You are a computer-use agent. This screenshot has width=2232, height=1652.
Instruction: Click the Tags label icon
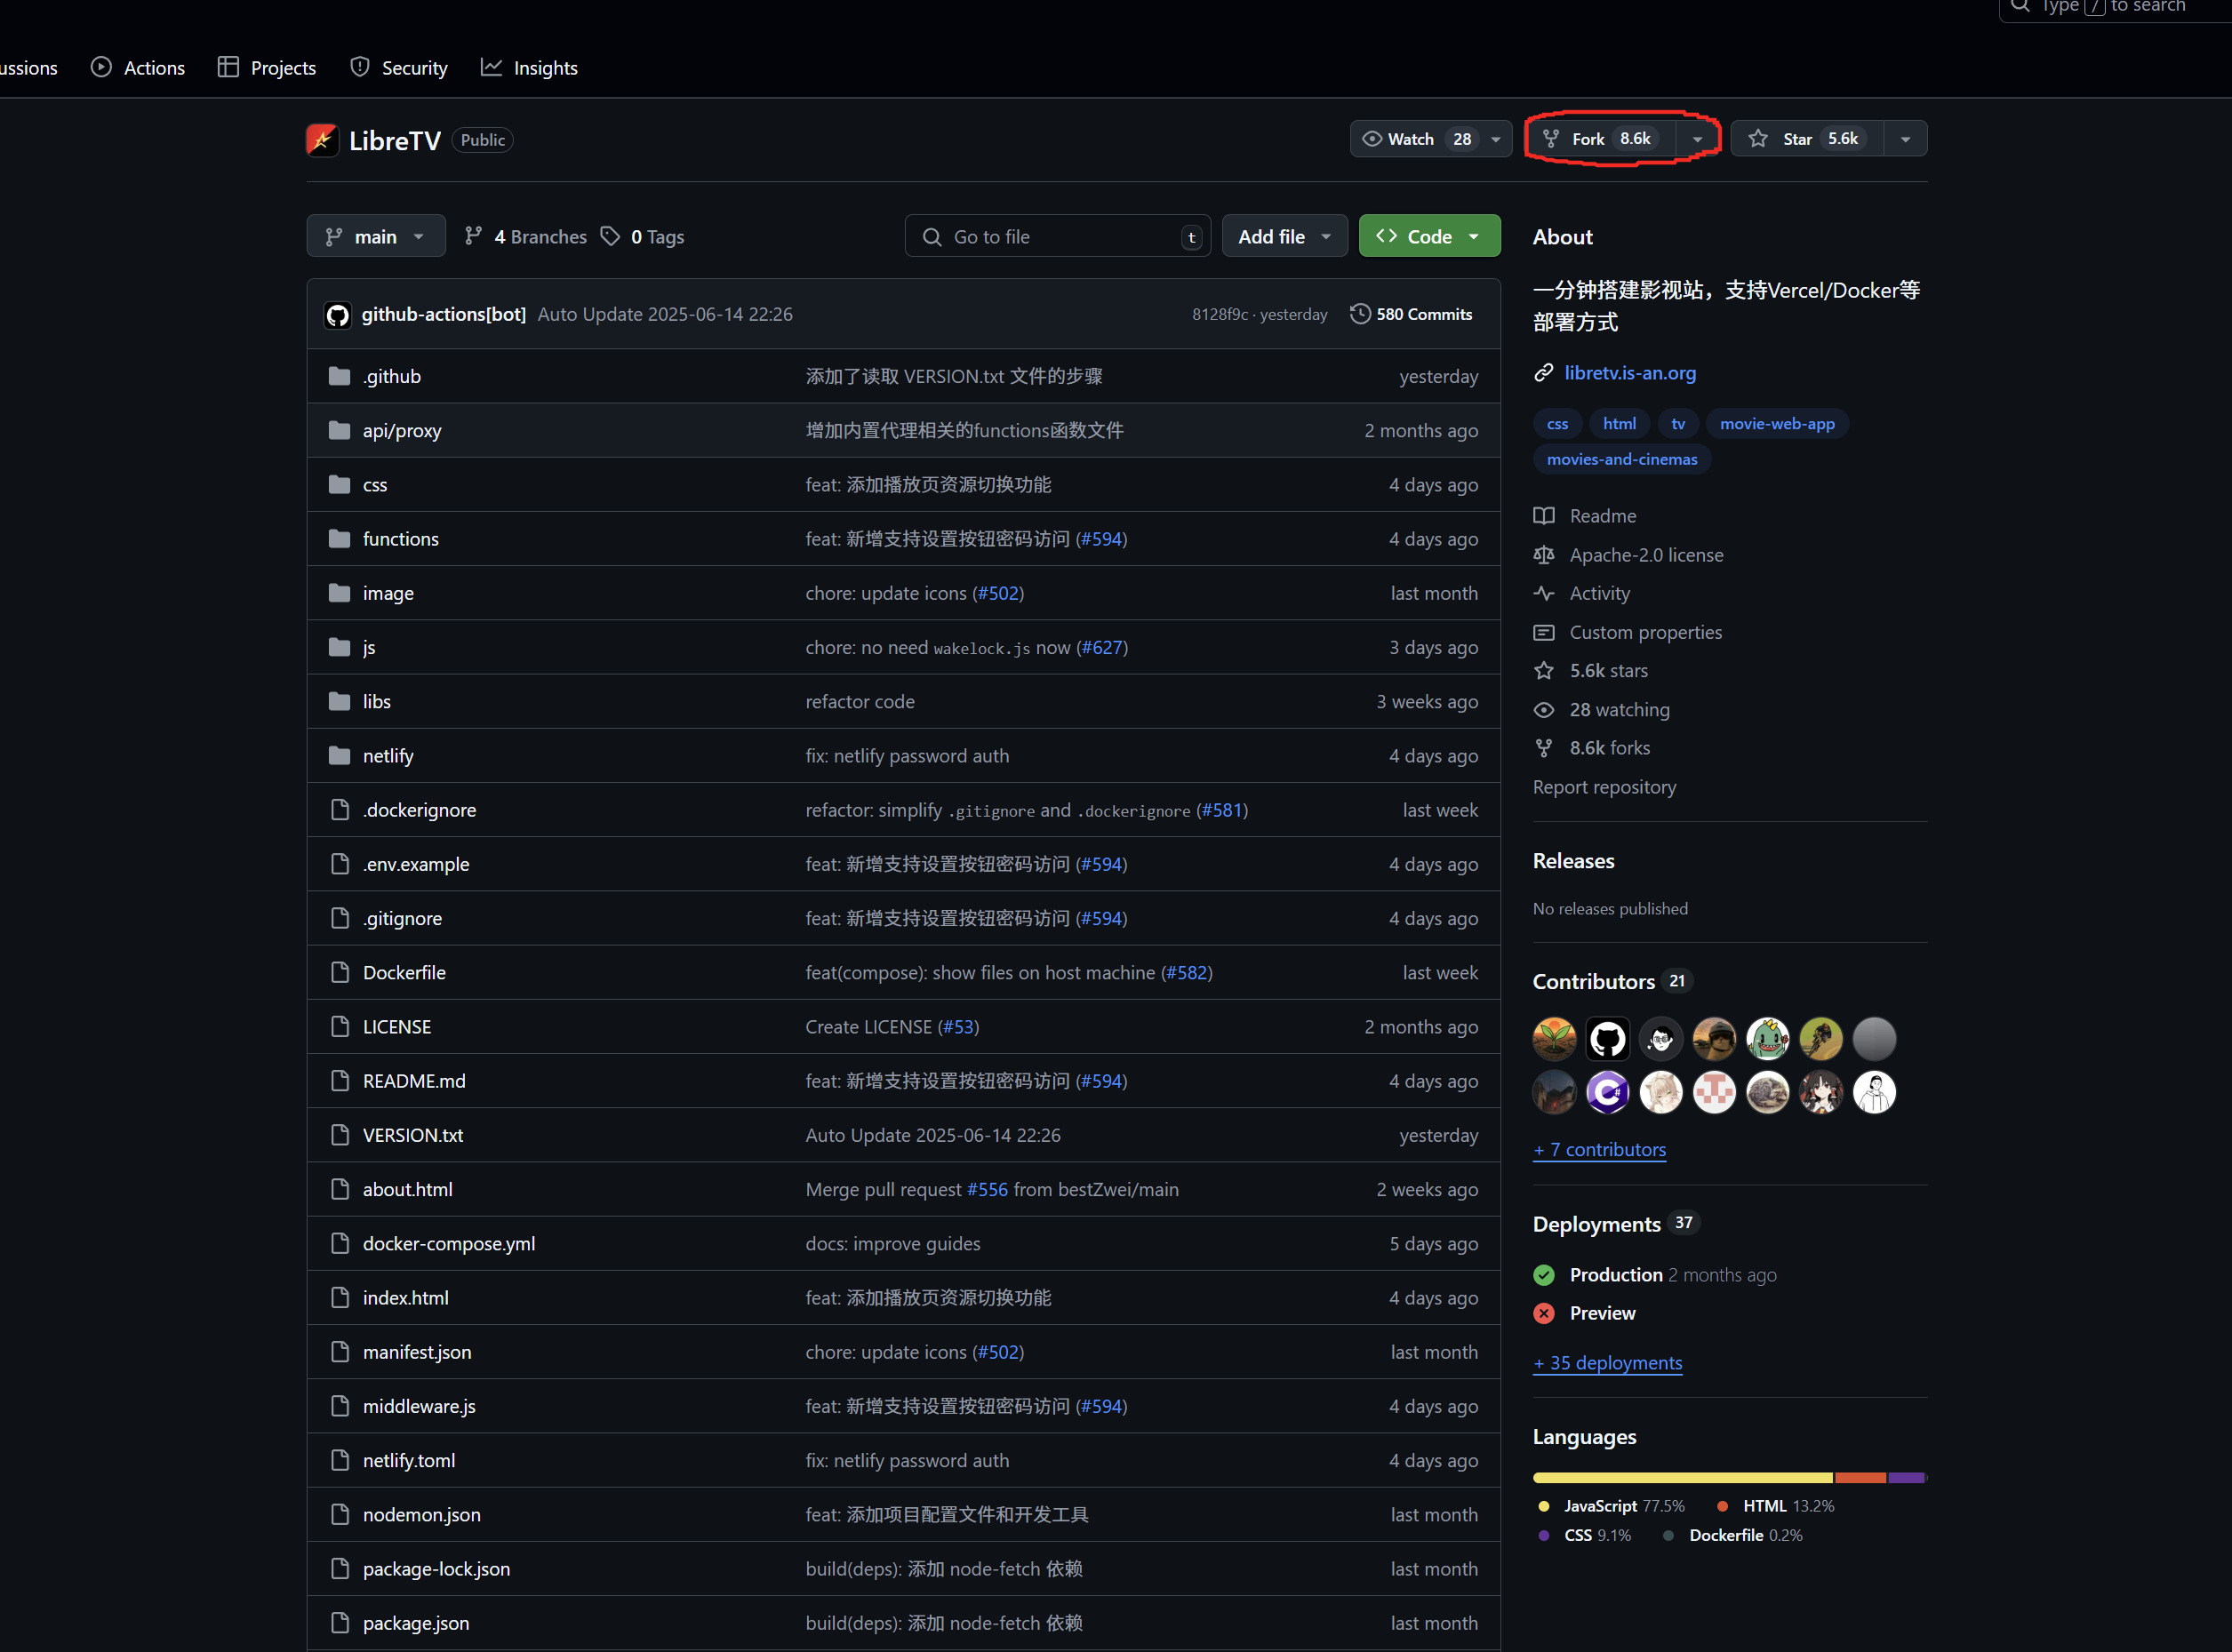pyautogui.click(x=610, y=237)
